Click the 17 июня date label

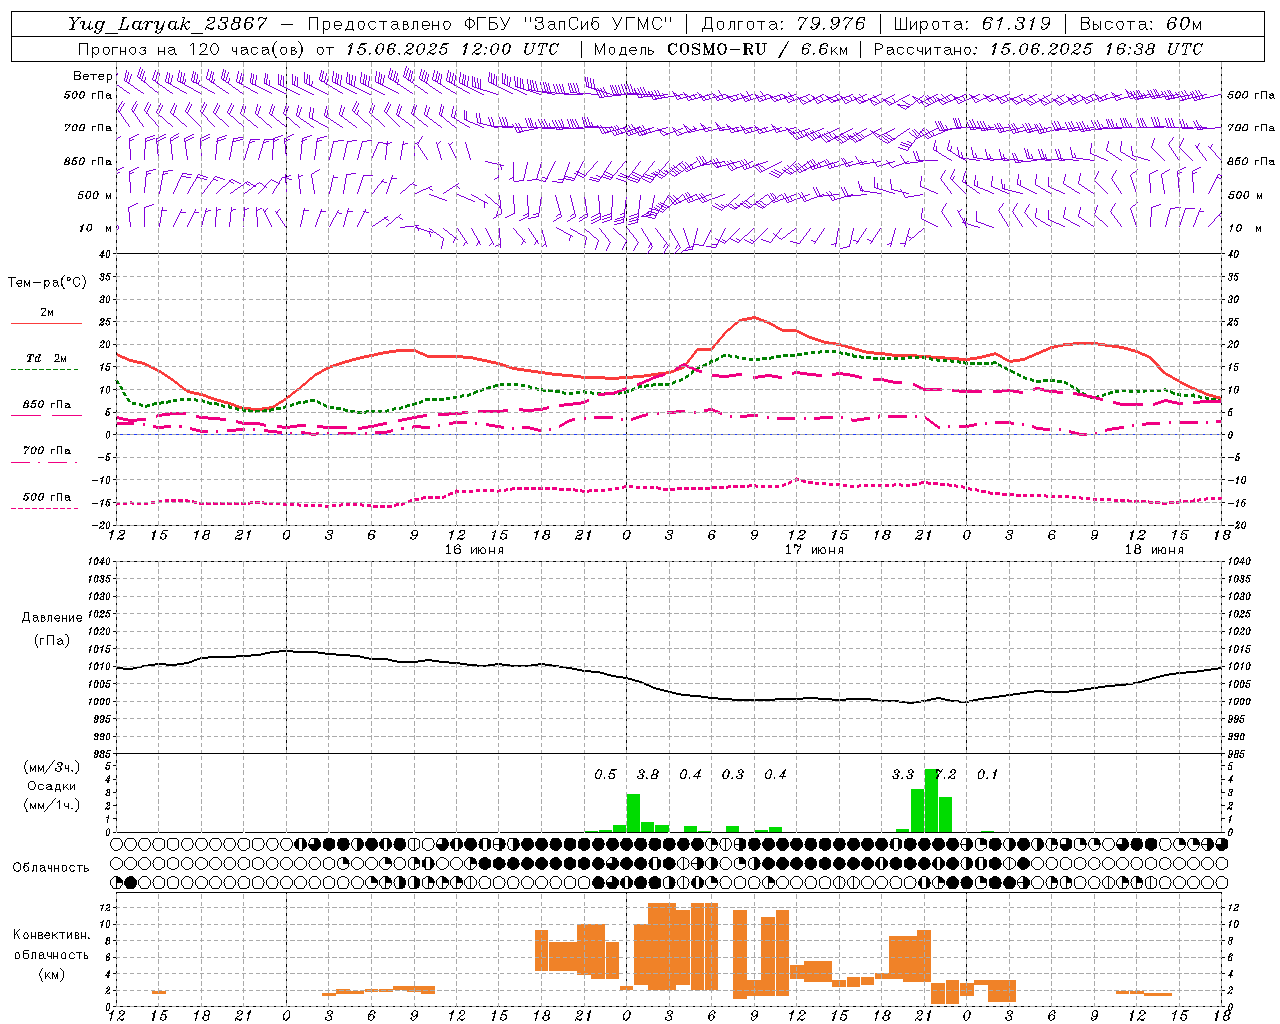[814, 550]
